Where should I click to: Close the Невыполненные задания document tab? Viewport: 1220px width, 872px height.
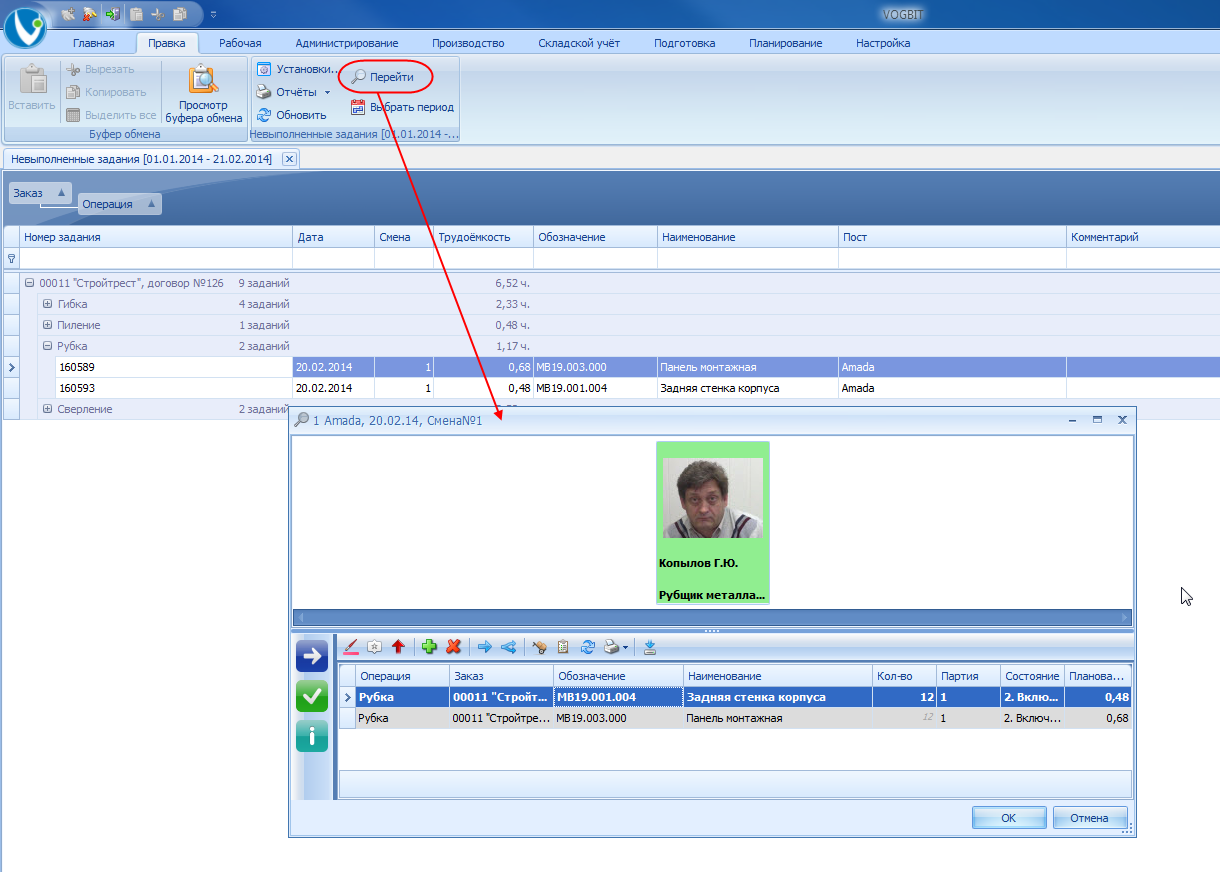(x=289, y=159)
